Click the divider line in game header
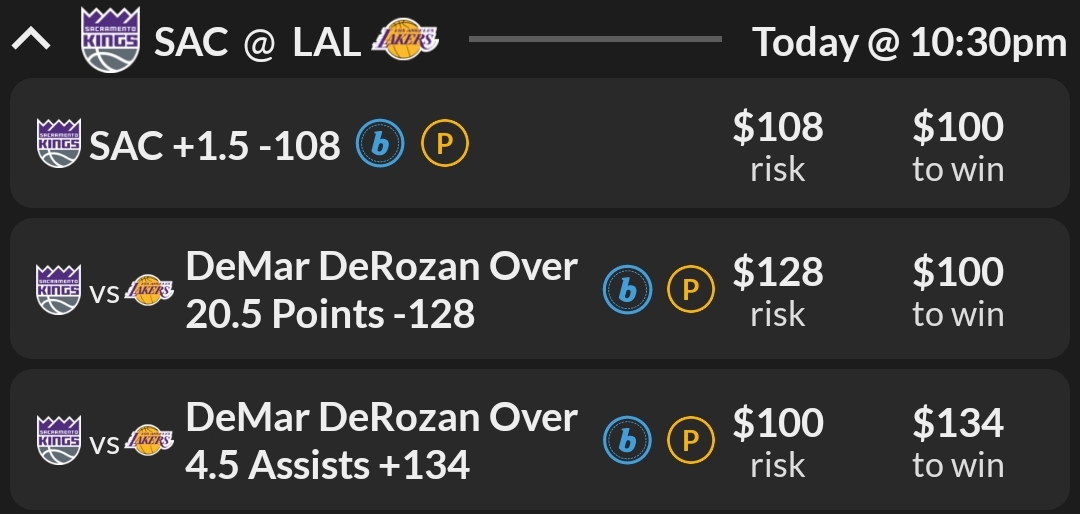 click(x=595, y=40)
